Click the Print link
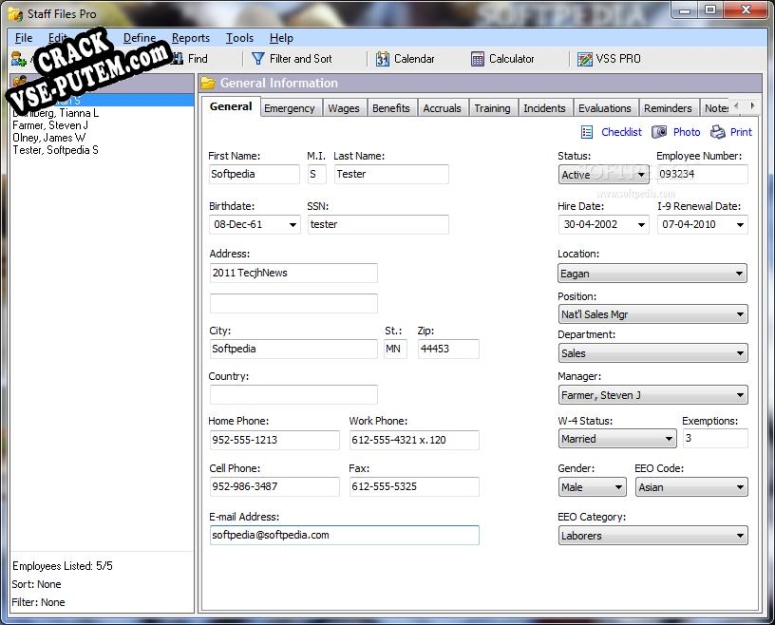 741,132
